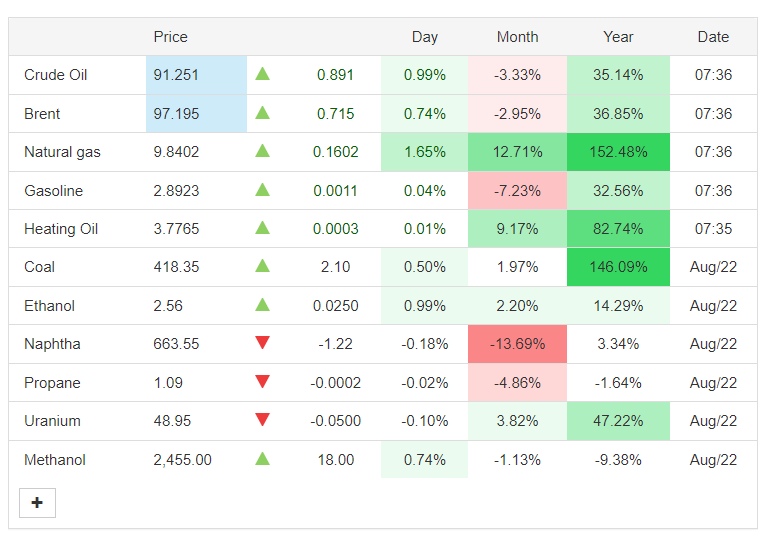Click the 36.85% yearly change for Brent

[x=618, y=114]
